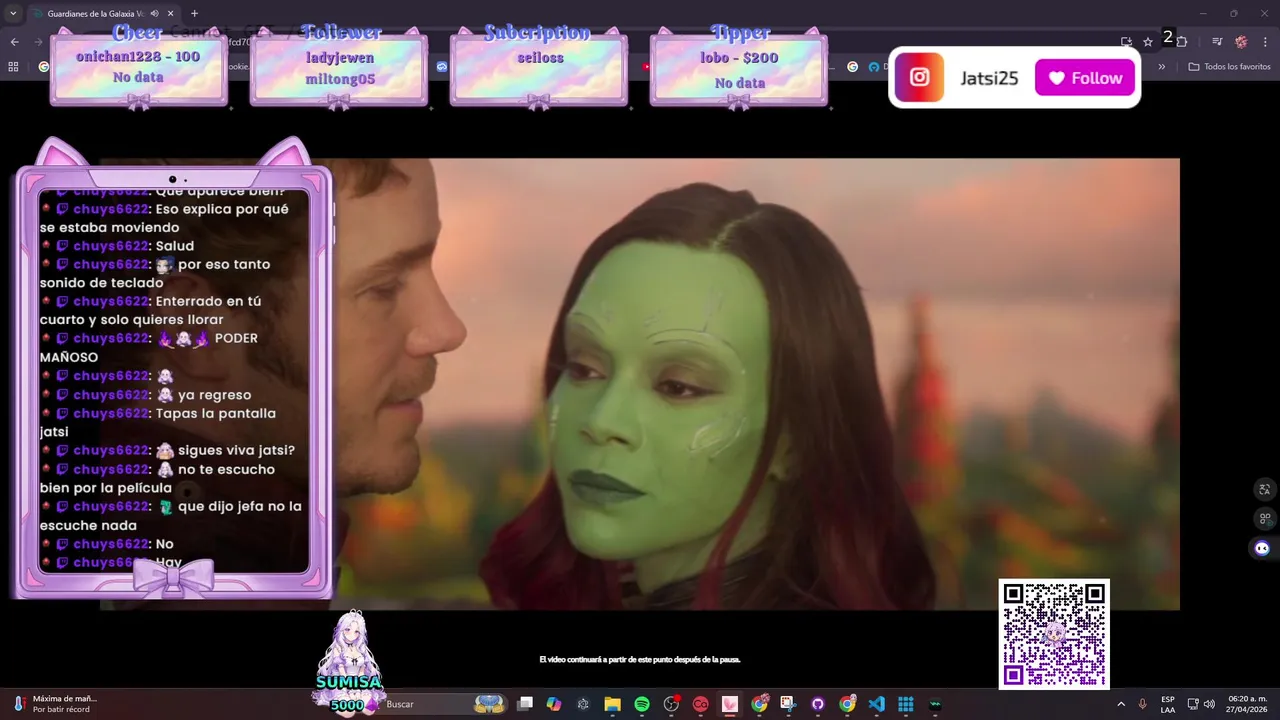The image size is (1280, 720).
Task: Click chat message 'ya regreso'
Action: (x=214, y=395)
